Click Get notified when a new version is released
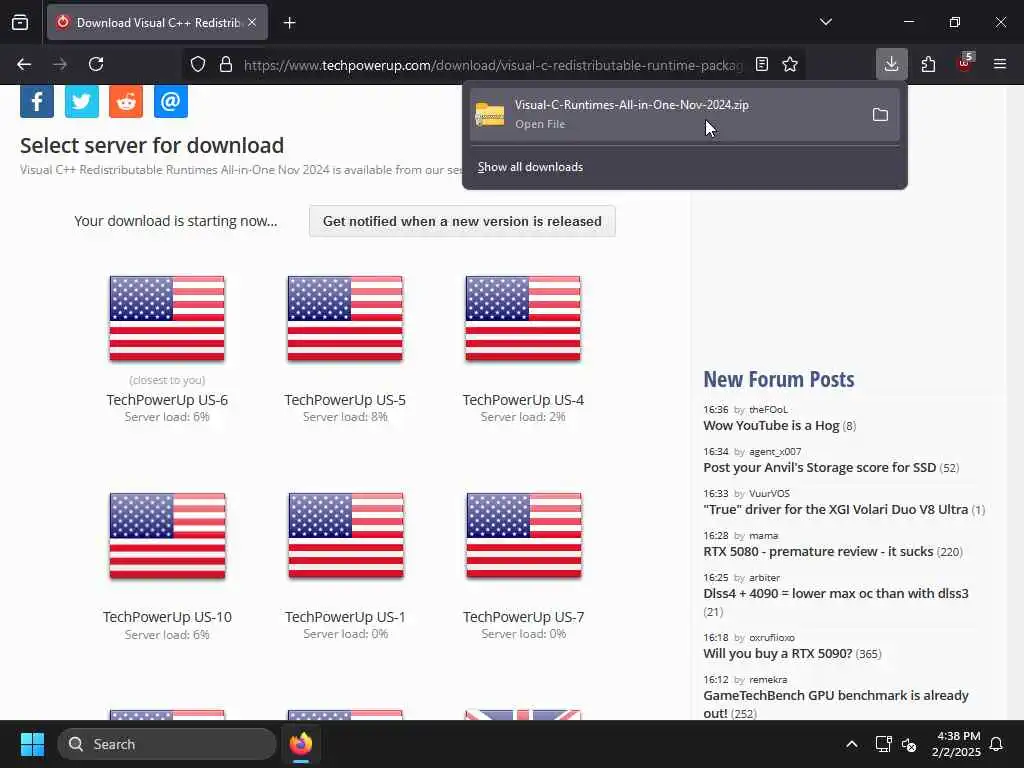 (x=462, y=221)
